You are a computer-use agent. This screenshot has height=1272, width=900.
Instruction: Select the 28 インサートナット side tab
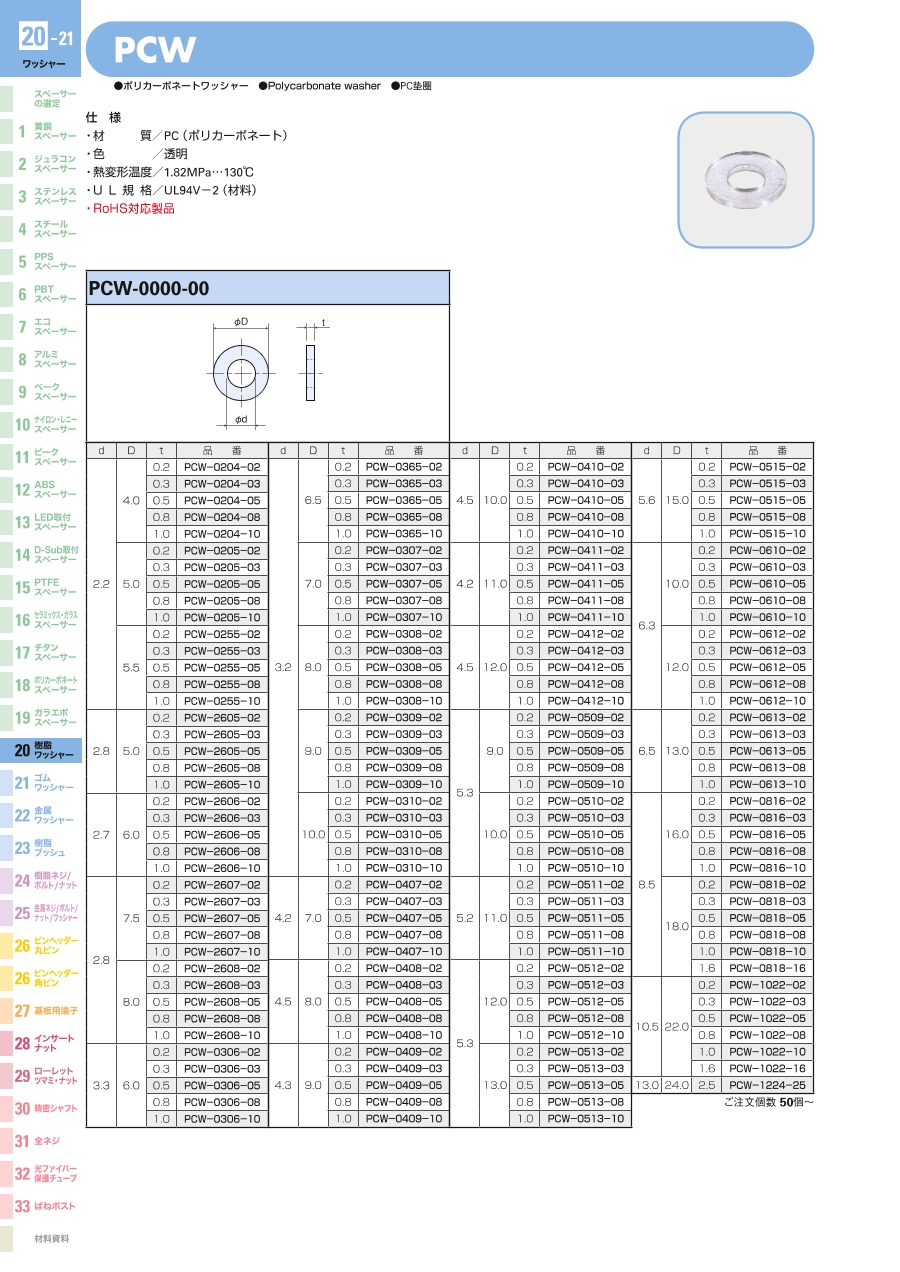coord(40,1043)
